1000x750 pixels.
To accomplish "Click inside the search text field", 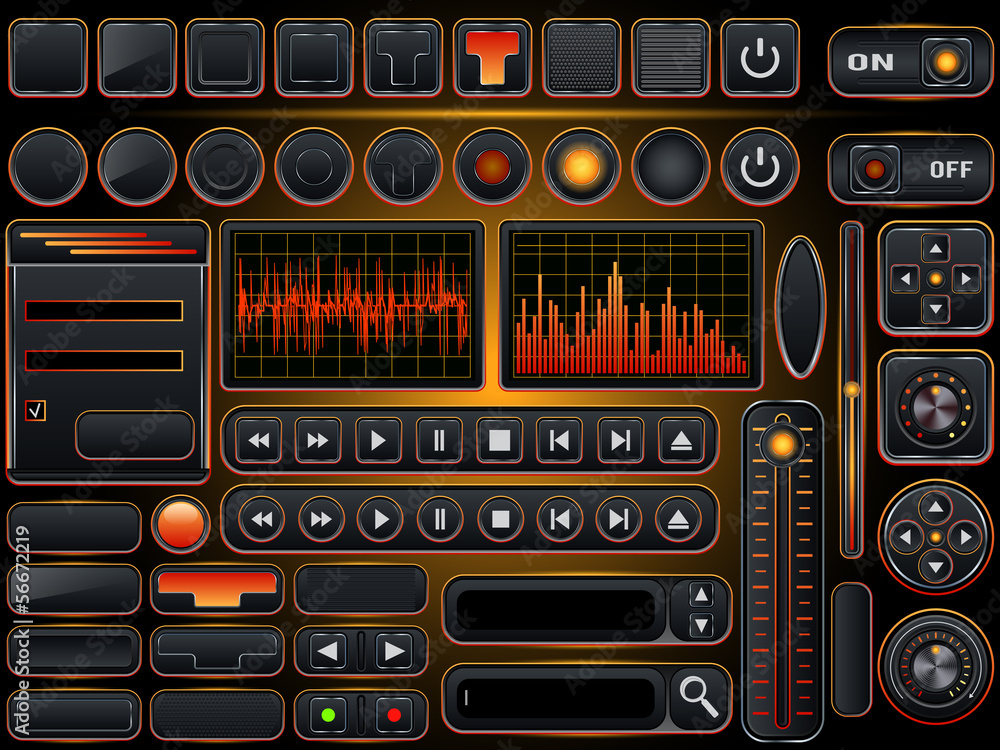I will tap(555, 697).
